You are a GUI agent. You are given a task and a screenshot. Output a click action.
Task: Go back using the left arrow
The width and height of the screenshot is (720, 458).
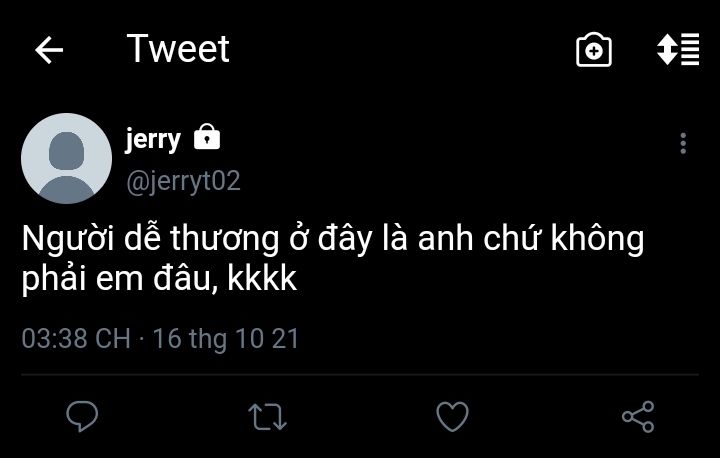(49, 50)
